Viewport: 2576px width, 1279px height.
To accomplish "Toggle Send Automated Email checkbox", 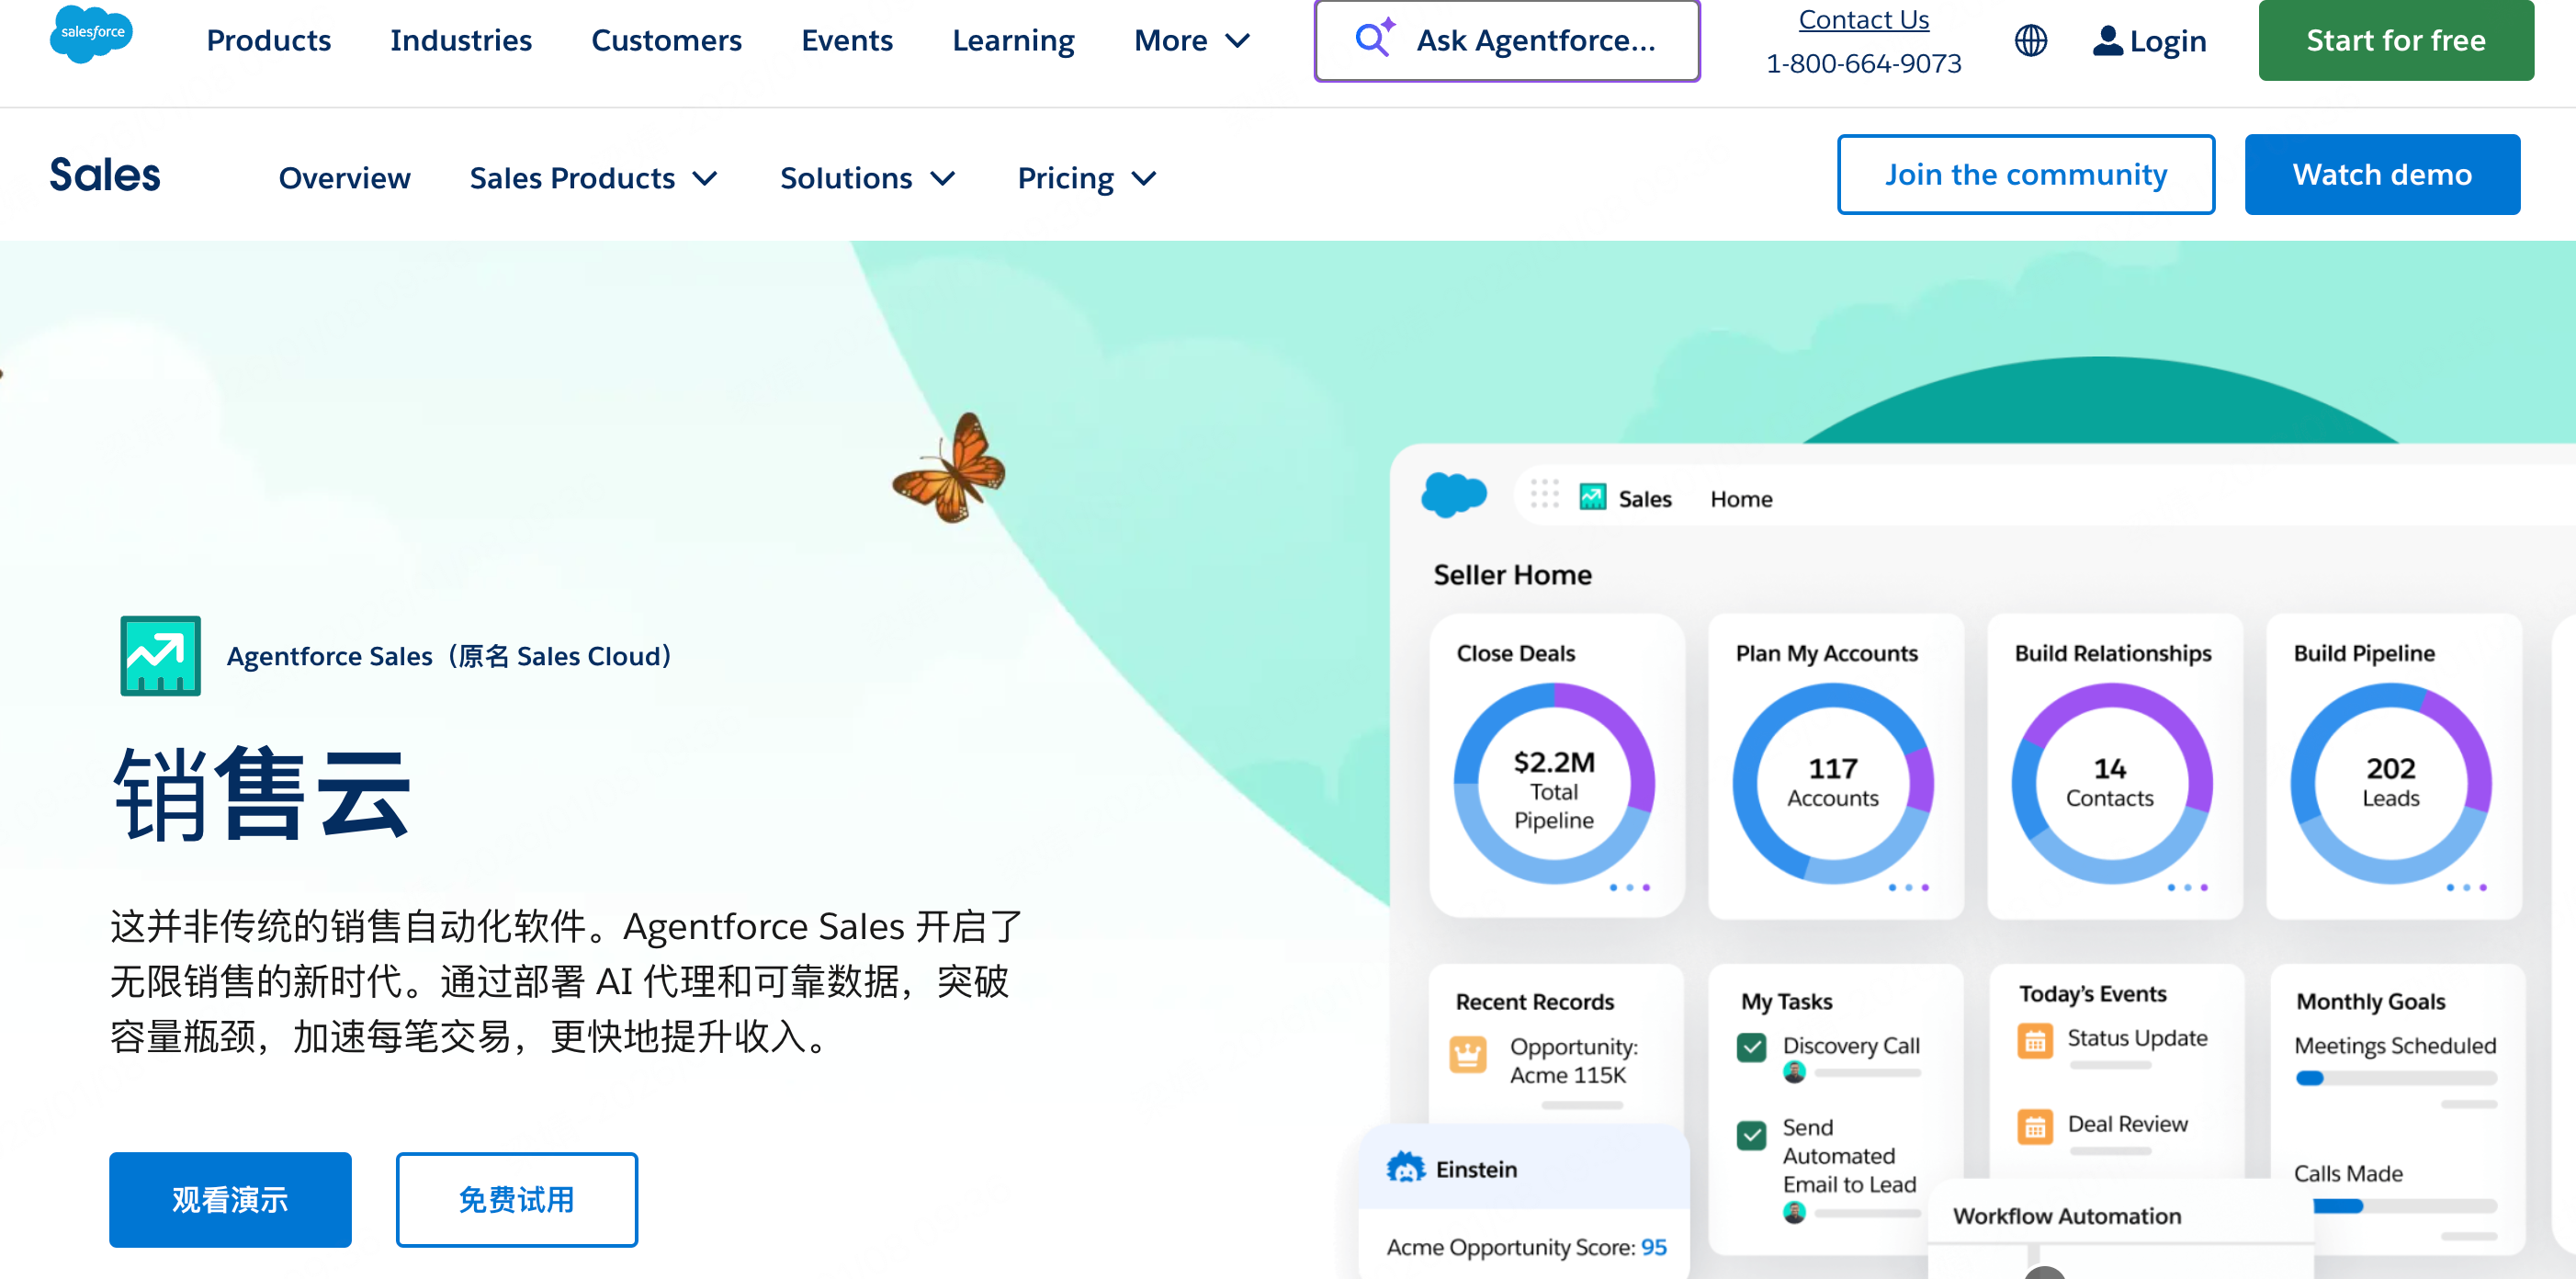I will point(1751,1135).
